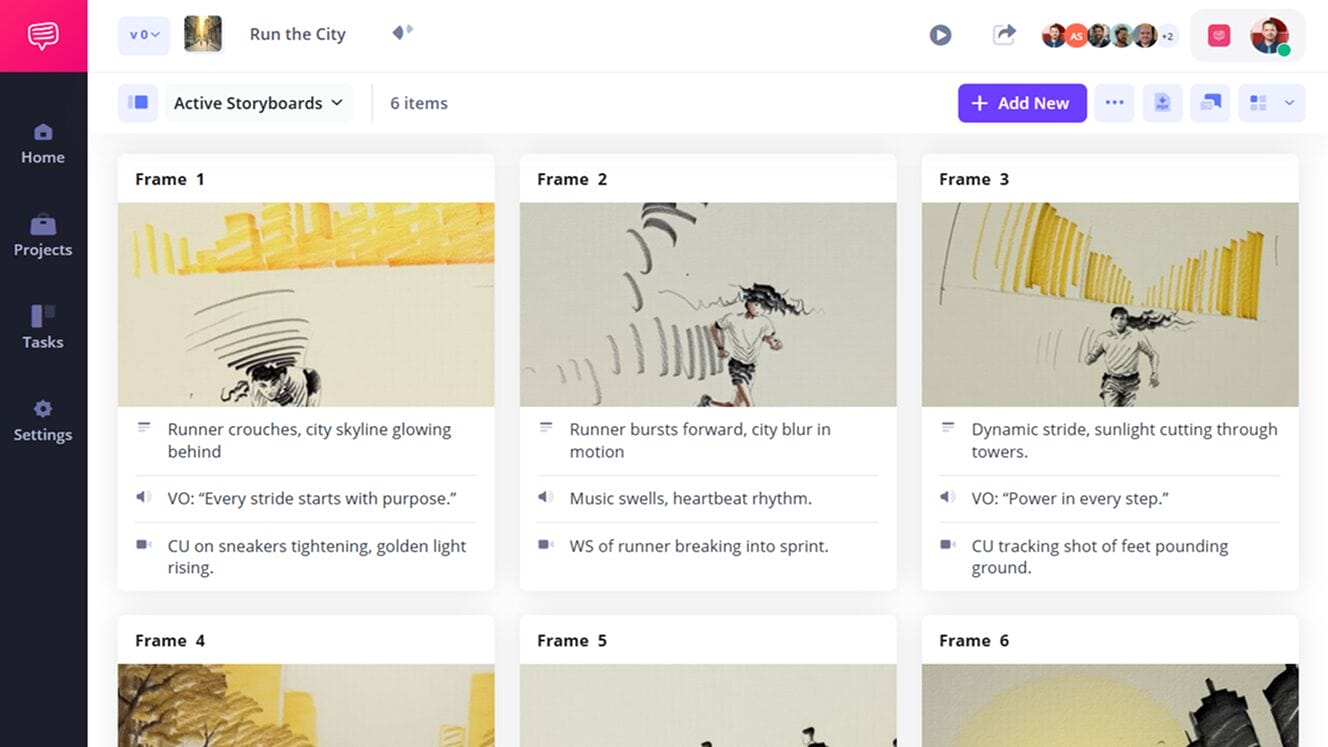The width and height of the screenshot is (1328, 747).
Task: Click the share arrow icon
Action: point(1004,35)
